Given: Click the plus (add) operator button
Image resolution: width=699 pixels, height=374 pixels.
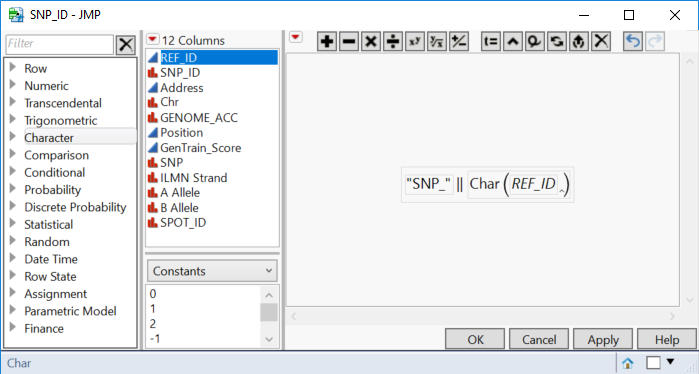Looking at the screenshot, I should click(x=327, y=42).
